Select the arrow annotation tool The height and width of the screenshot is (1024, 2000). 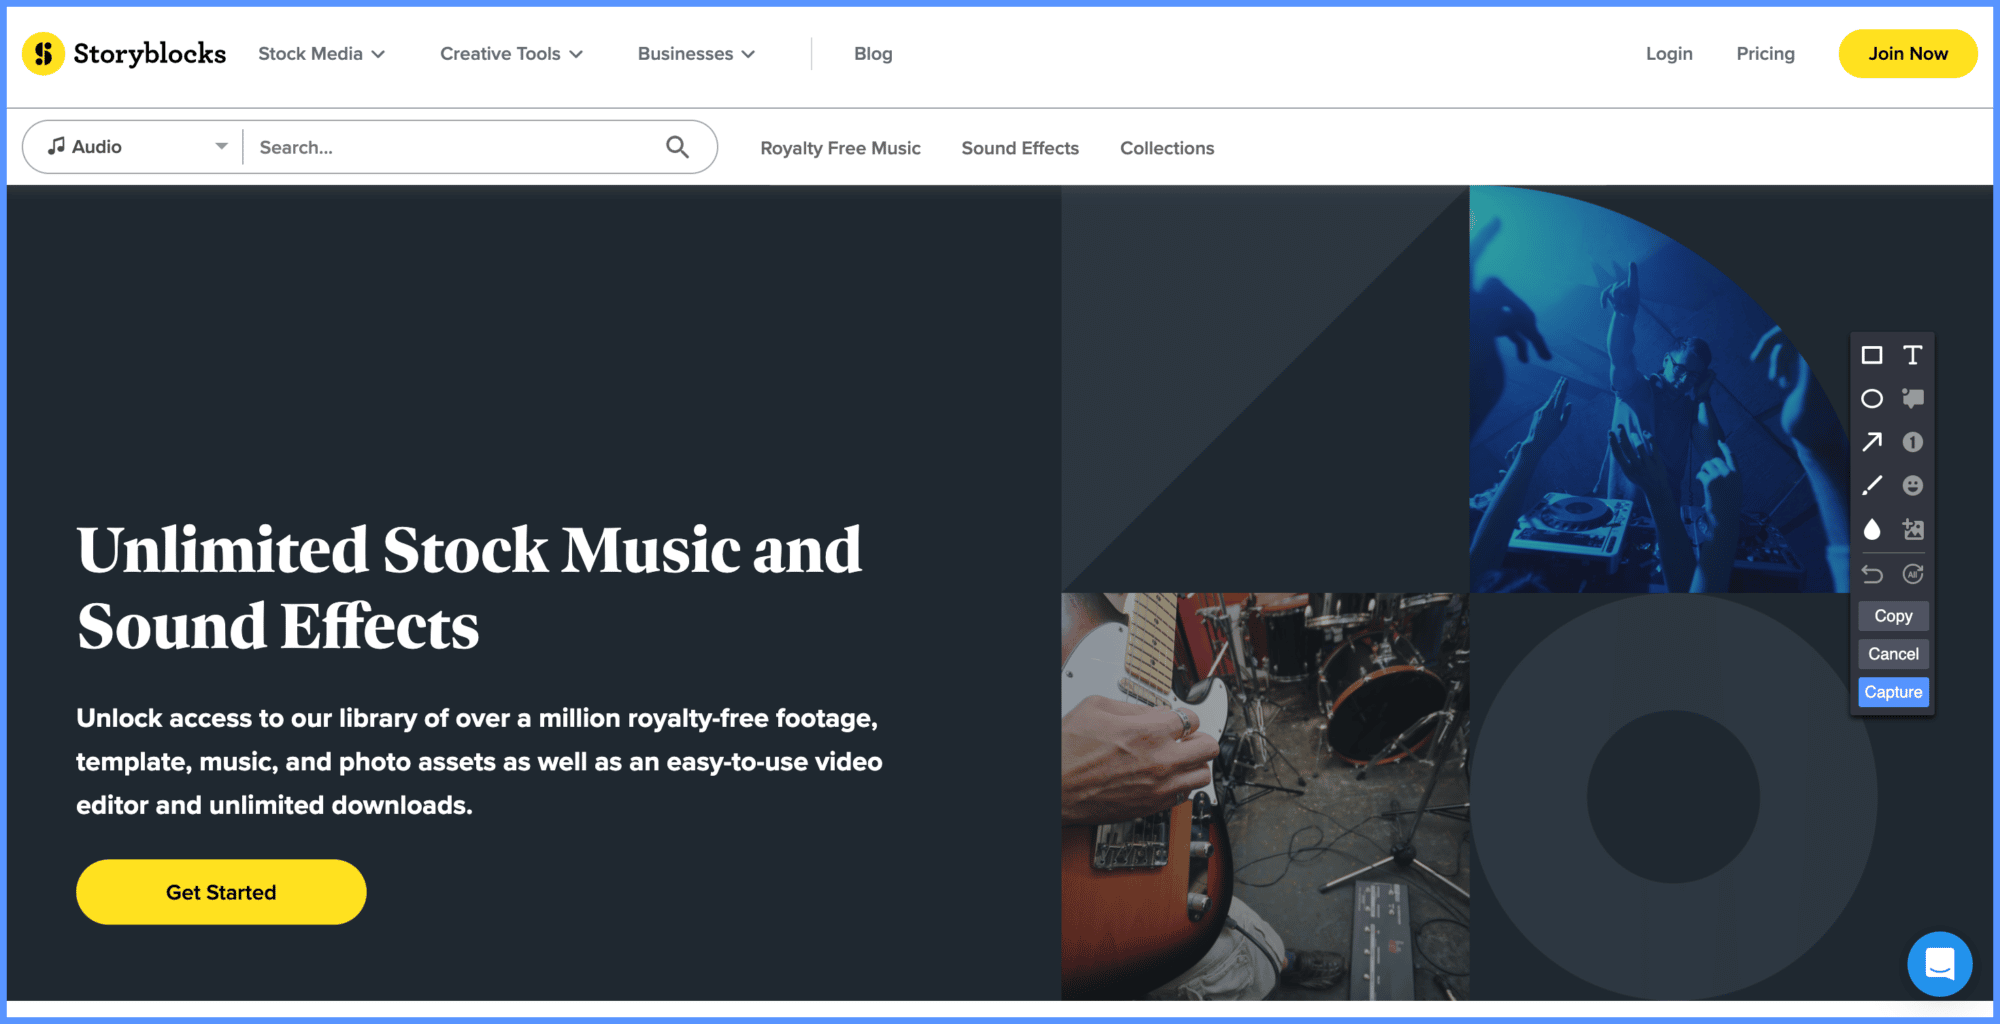pos(1872,442)
